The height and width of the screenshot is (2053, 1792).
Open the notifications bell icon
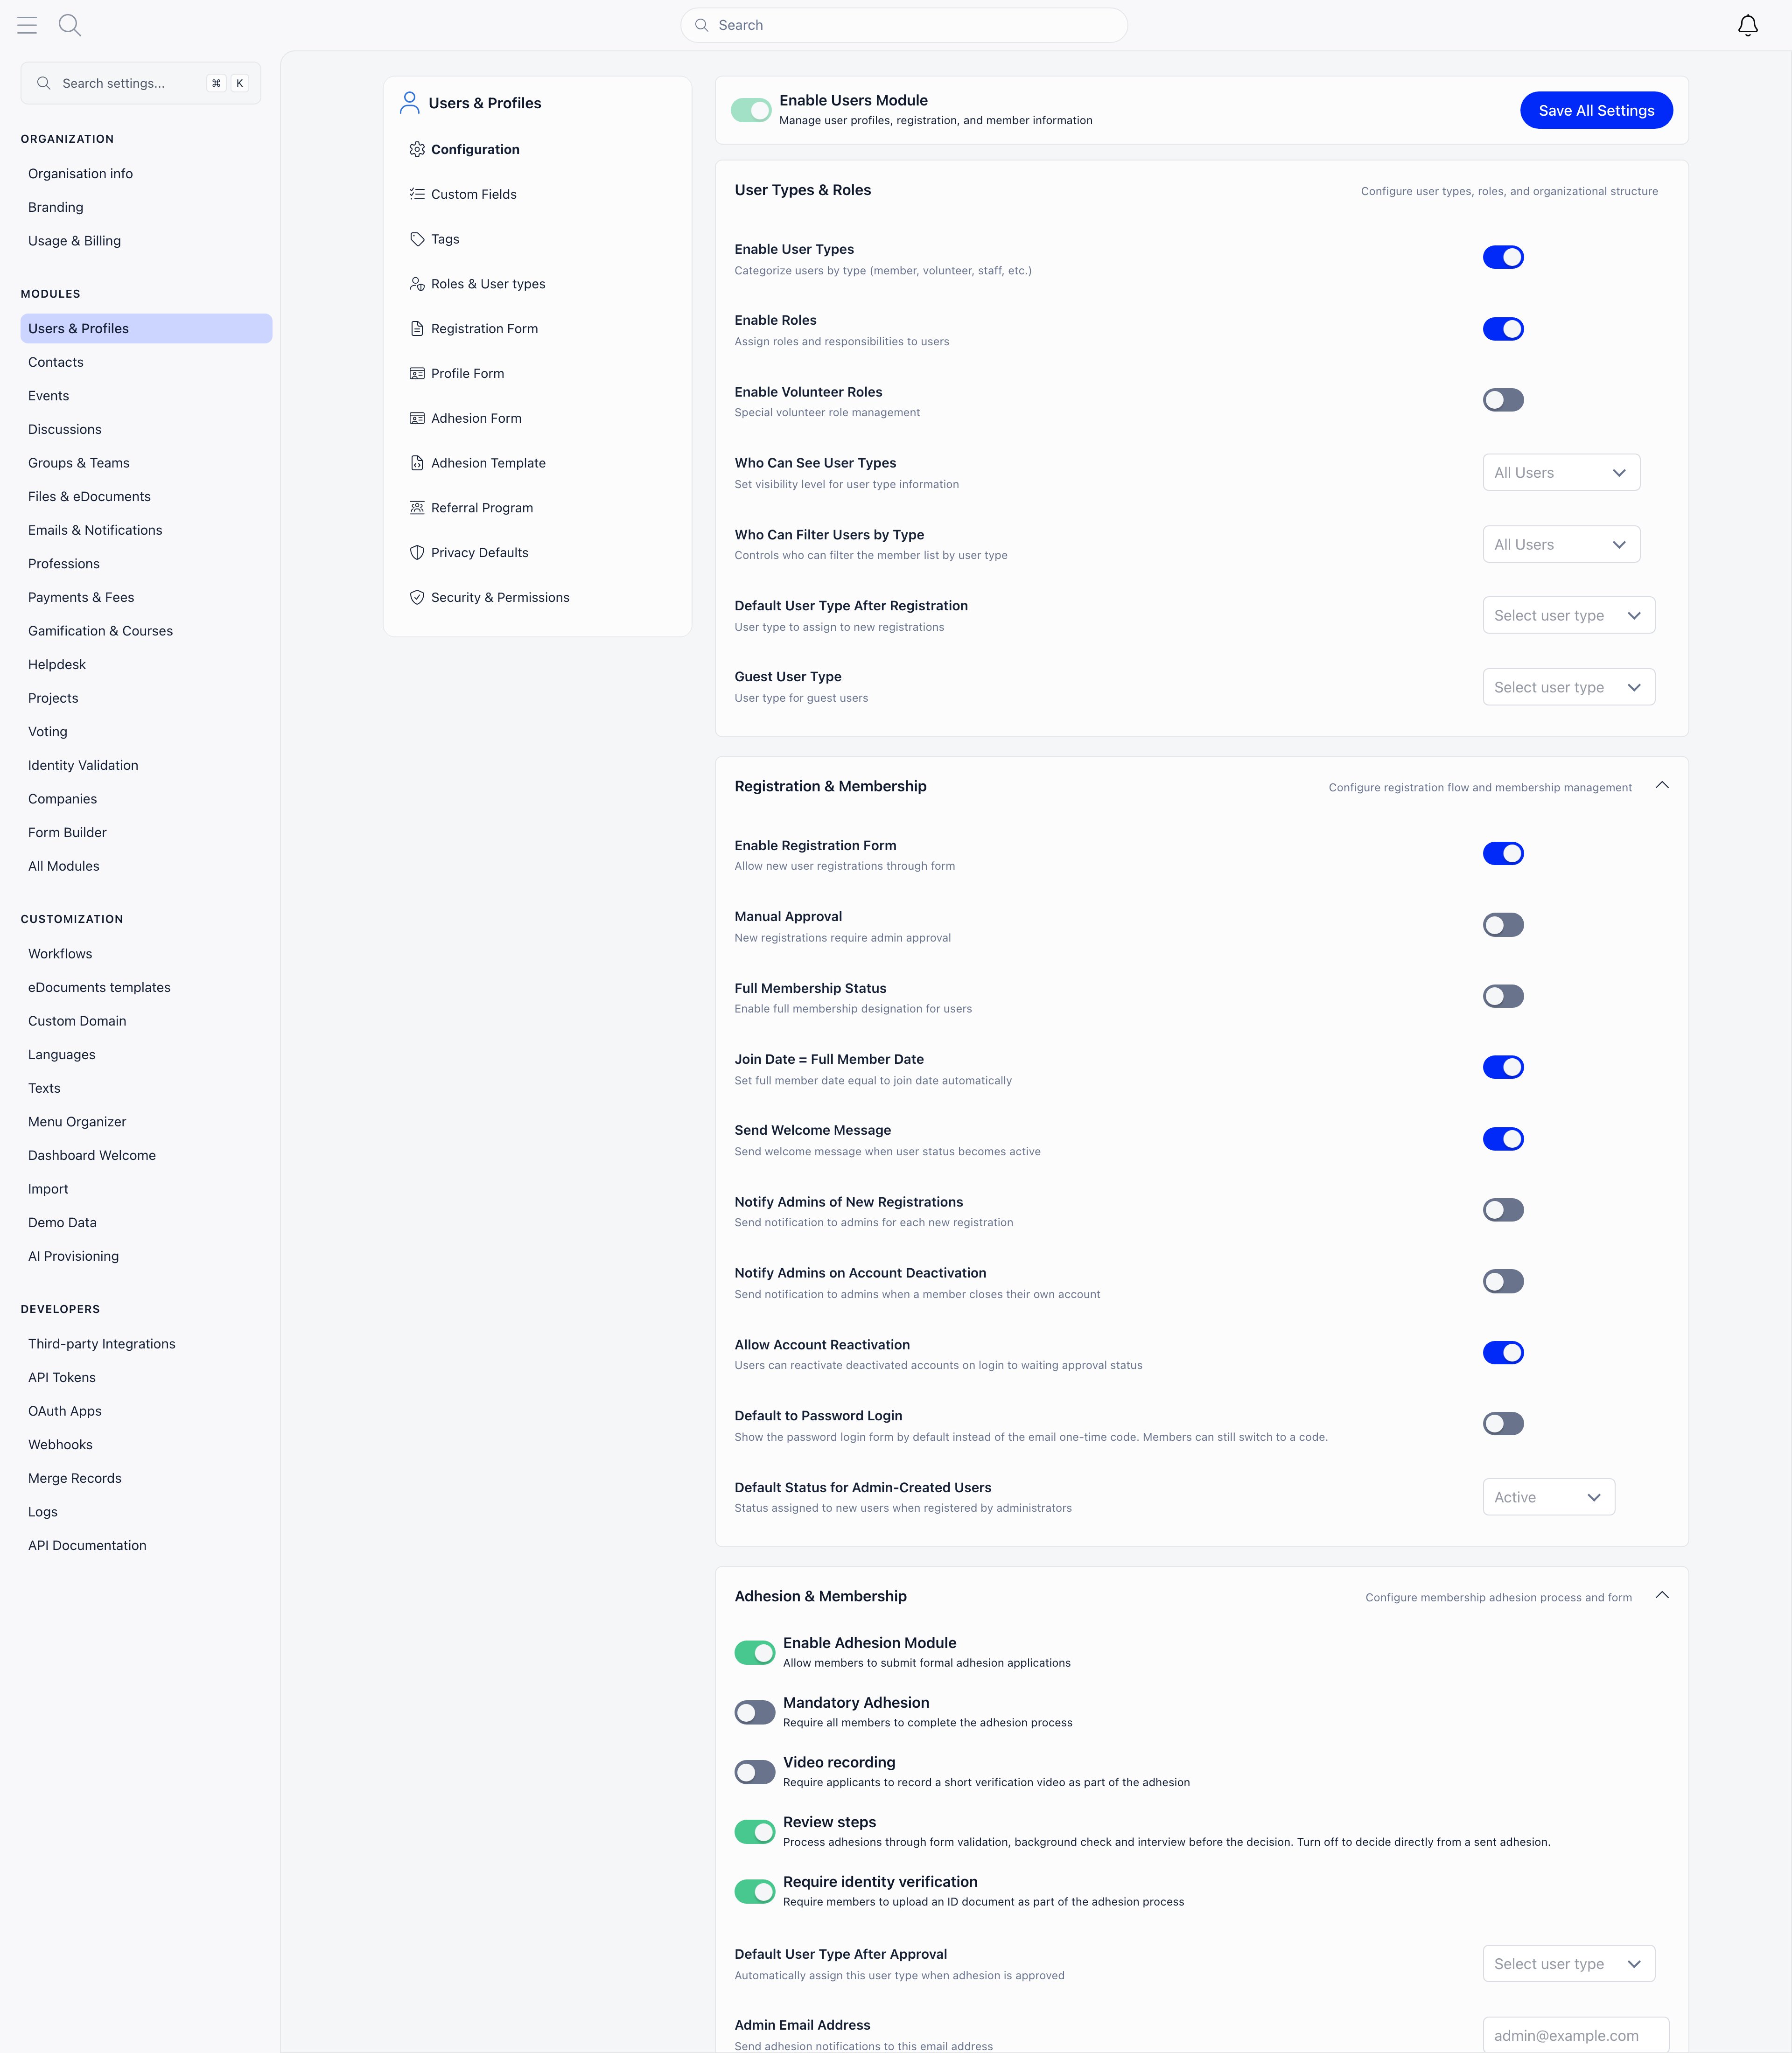tap(1747, 26)
